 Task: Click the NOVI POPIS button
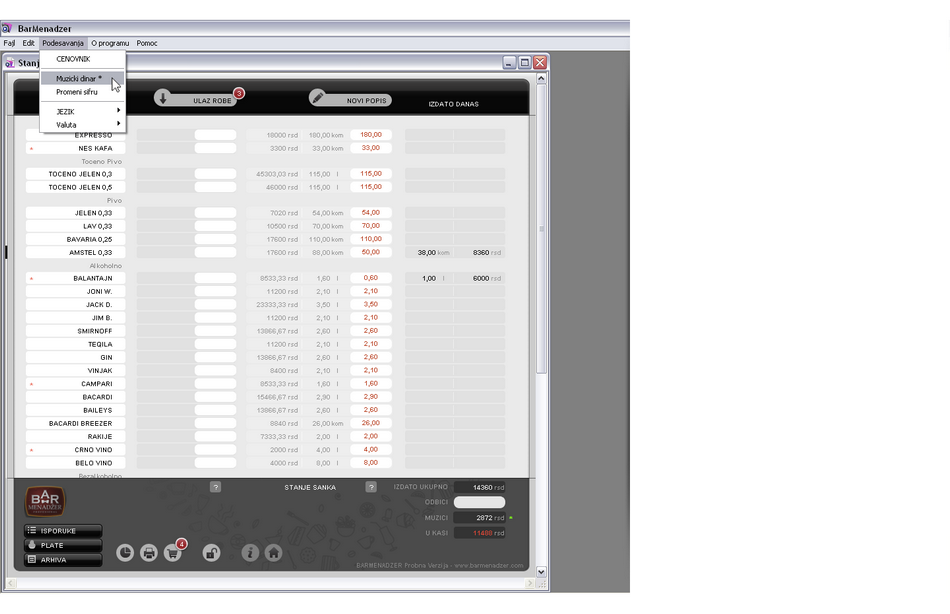(x=350, y=98)
